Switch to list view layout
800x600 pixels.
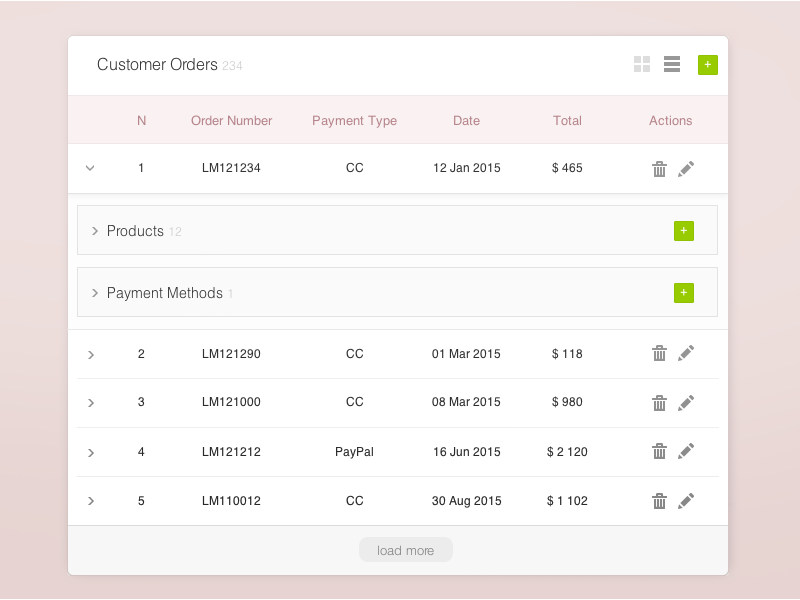point(671,64)
